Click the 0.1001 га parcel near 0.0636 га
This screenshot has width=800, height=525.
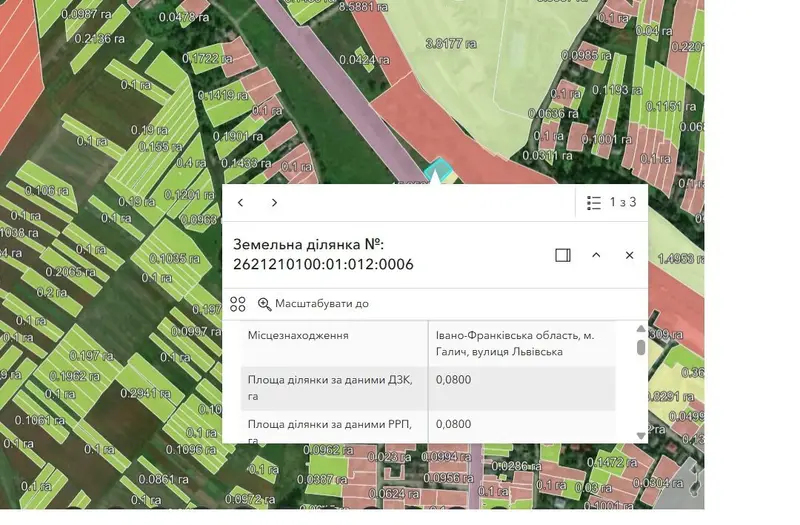click(x=606, y=139)
